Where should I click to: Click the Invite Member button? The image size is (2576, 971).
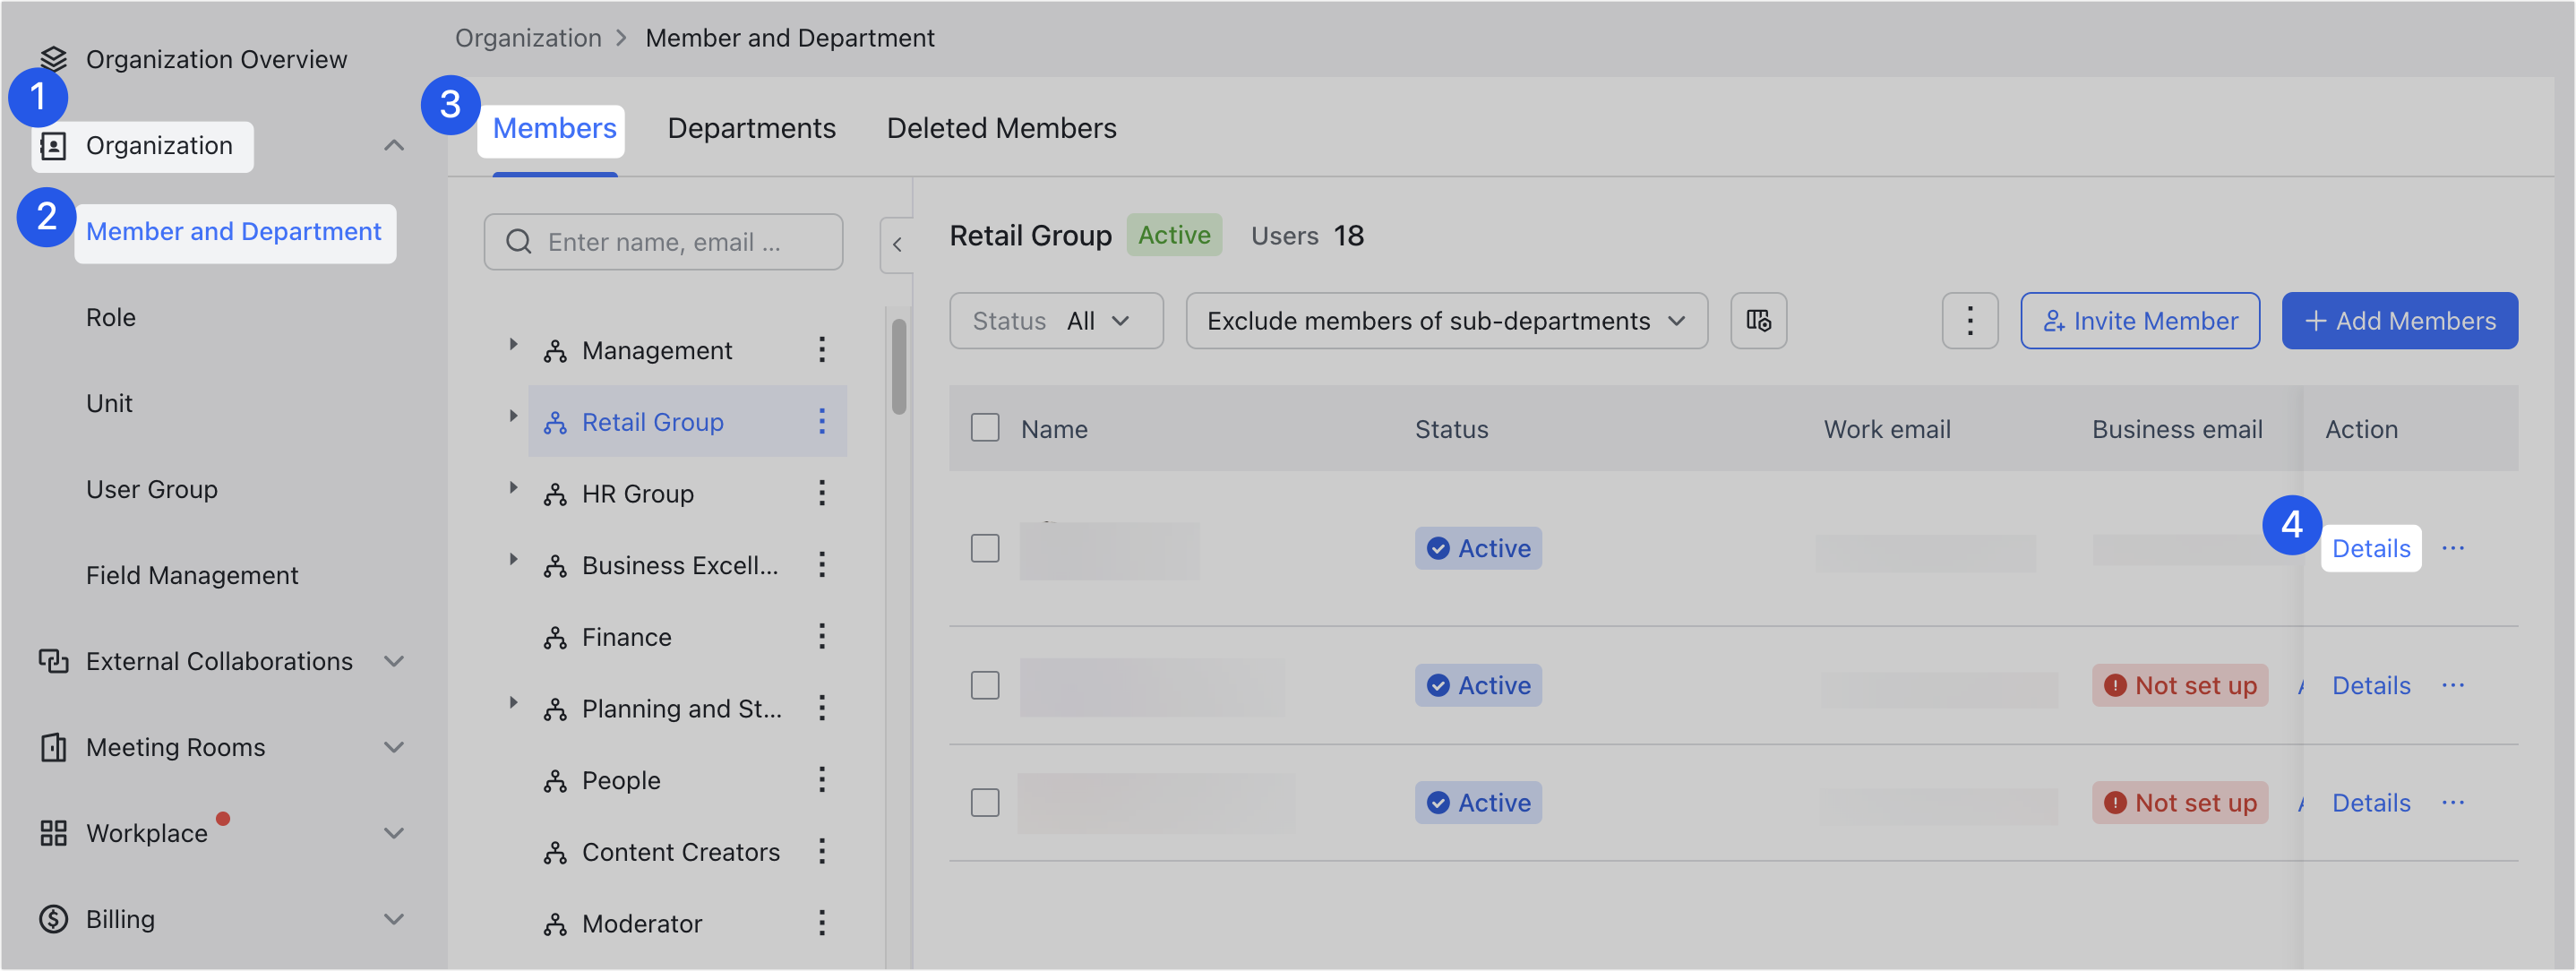coord(2140,320)
